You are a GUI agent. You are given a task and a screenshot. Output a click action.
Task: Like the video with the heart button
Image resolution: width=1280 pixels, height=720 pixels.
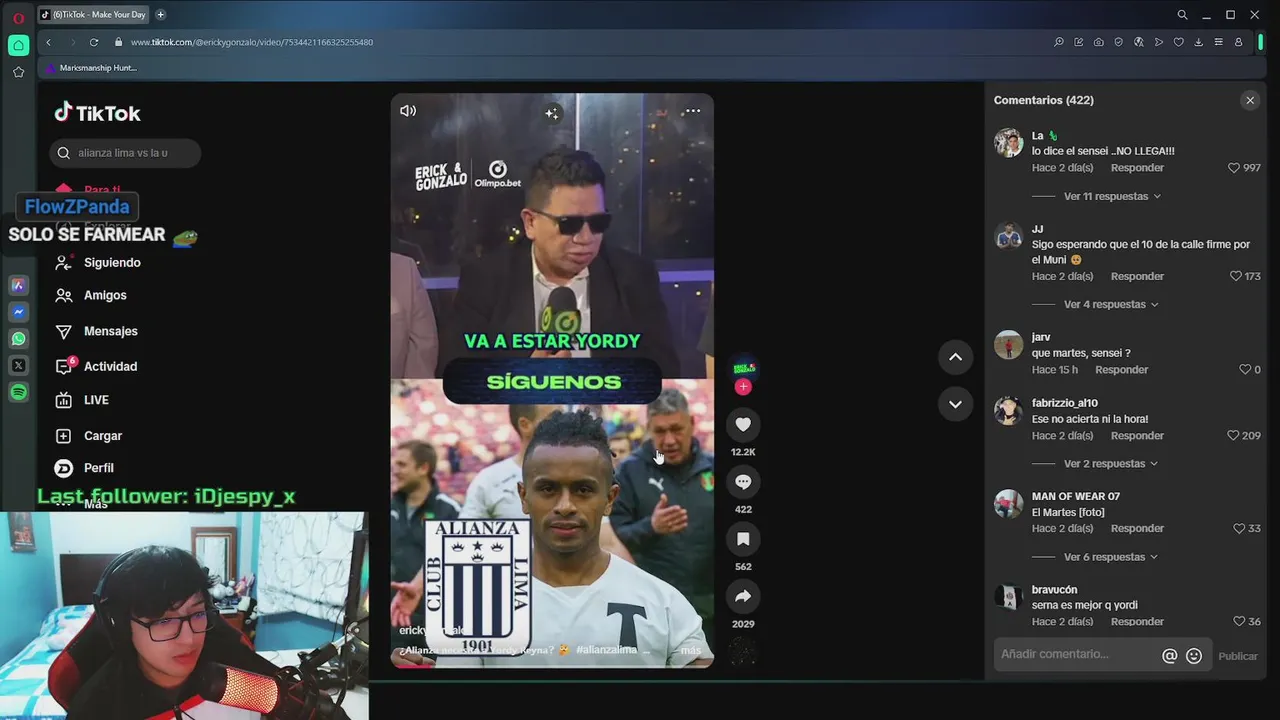[x=743, y=425]
